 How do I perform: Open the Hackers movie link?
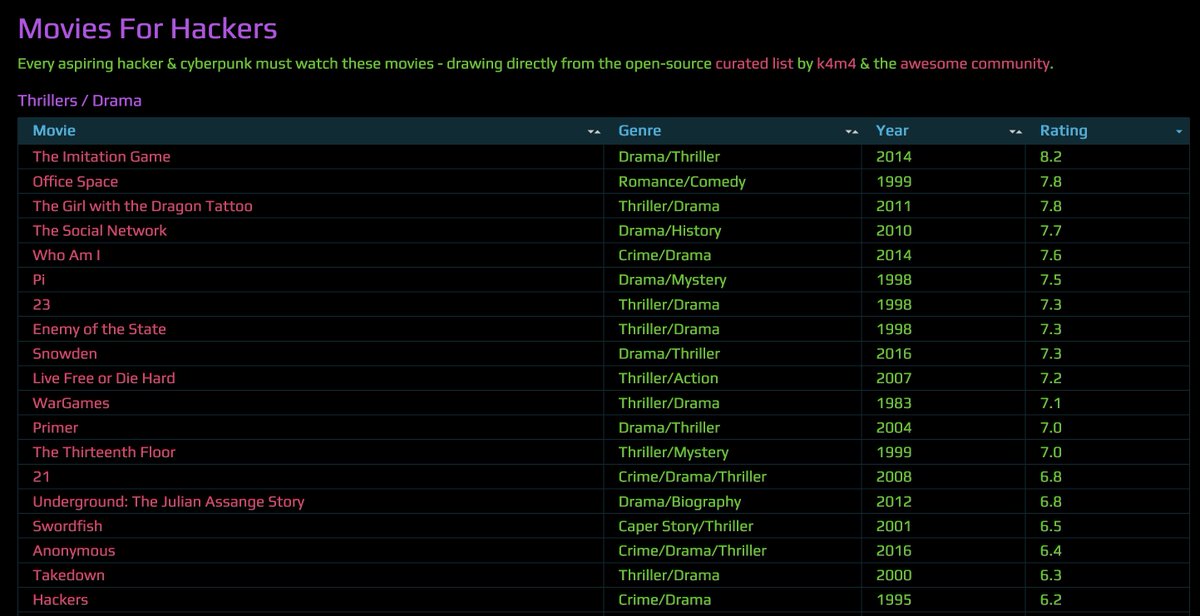click(60, 600)
